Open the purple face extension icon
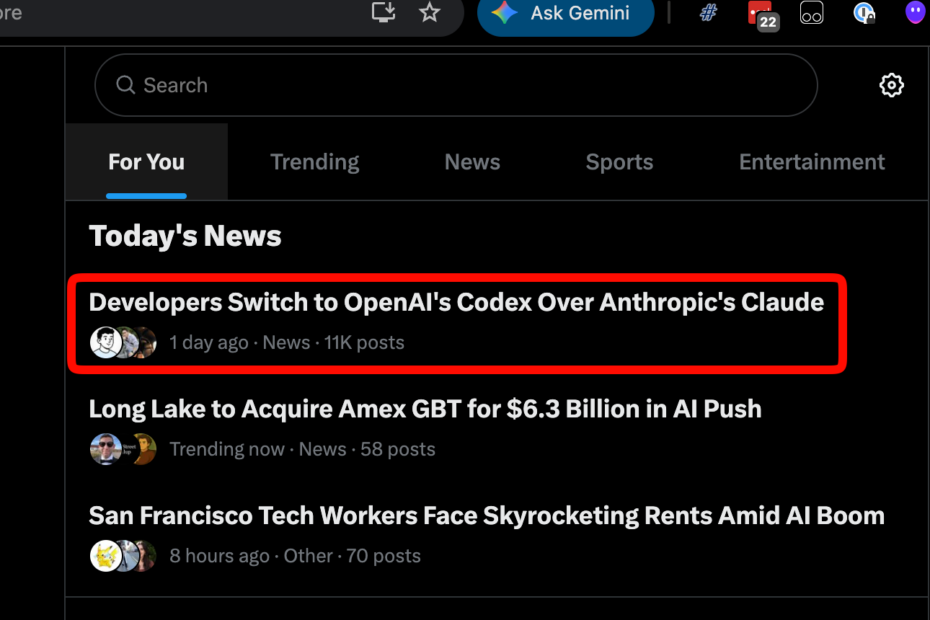 coord(916,12)
